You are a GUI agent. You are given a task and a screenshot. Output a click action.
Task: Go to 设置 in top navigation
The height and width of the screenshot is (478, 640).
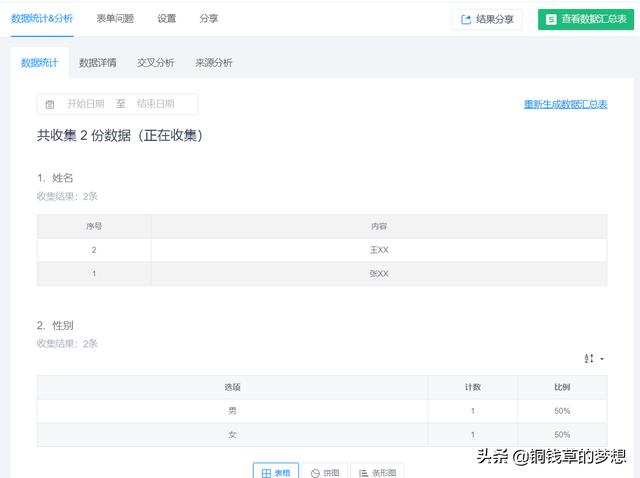(x=167, y=18)
